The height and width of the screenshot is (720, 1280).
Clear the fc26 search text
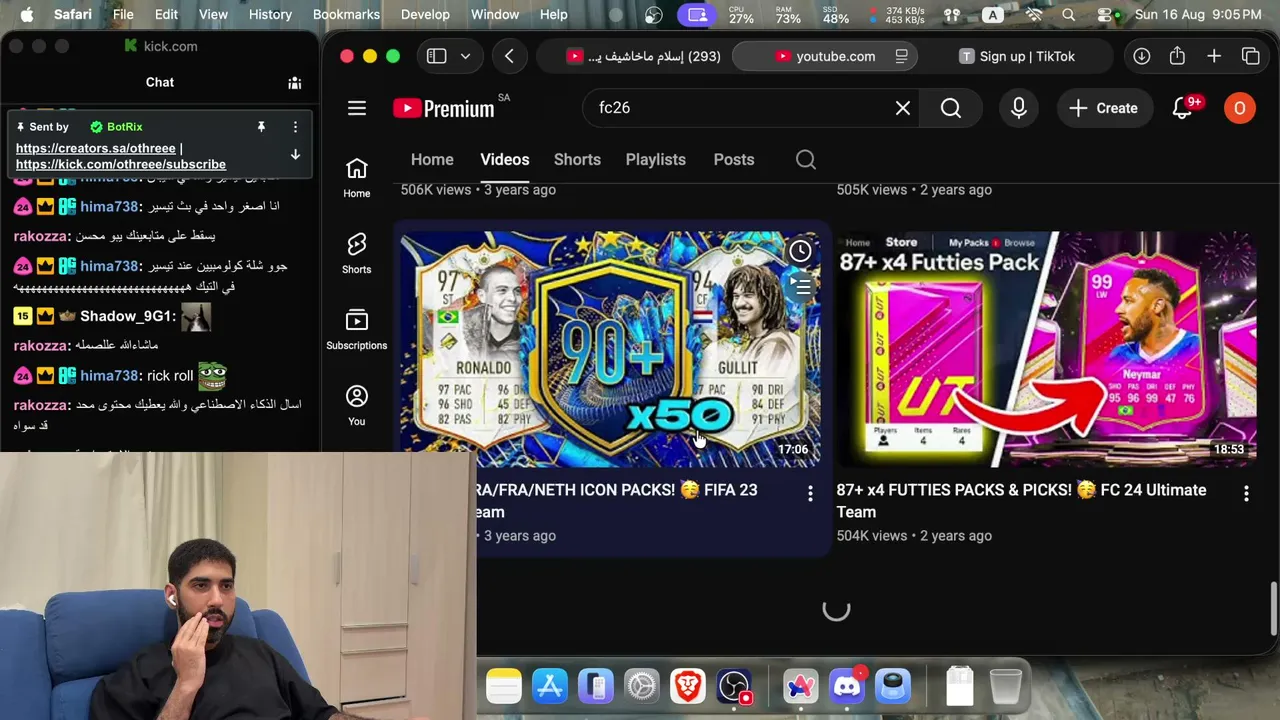[903, 108]
